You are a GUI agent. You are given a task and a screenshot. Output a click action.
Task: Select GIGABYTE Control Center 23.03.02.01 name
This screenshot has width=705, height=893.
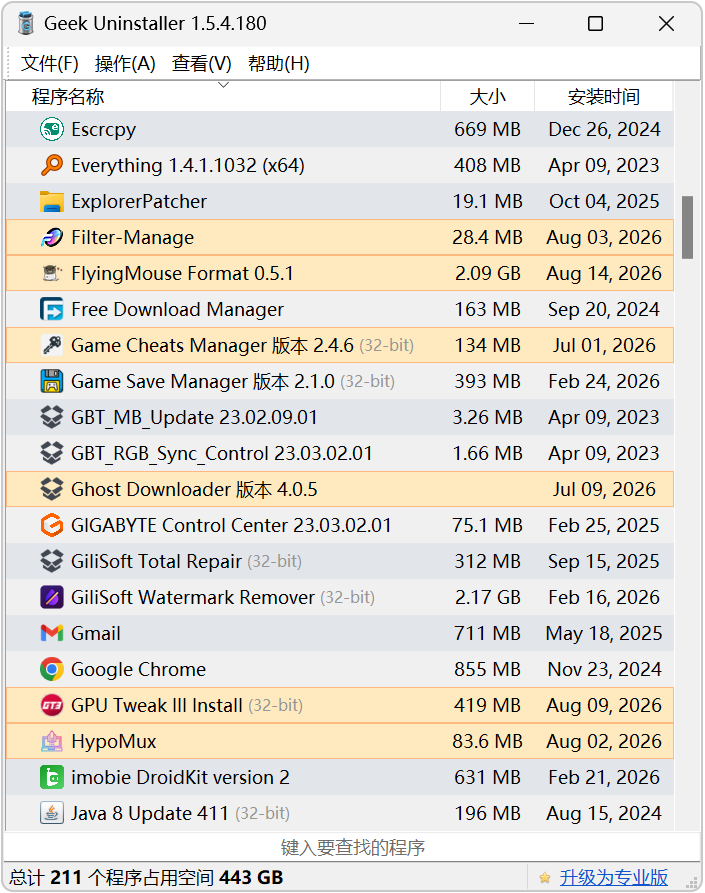(231, 525)
